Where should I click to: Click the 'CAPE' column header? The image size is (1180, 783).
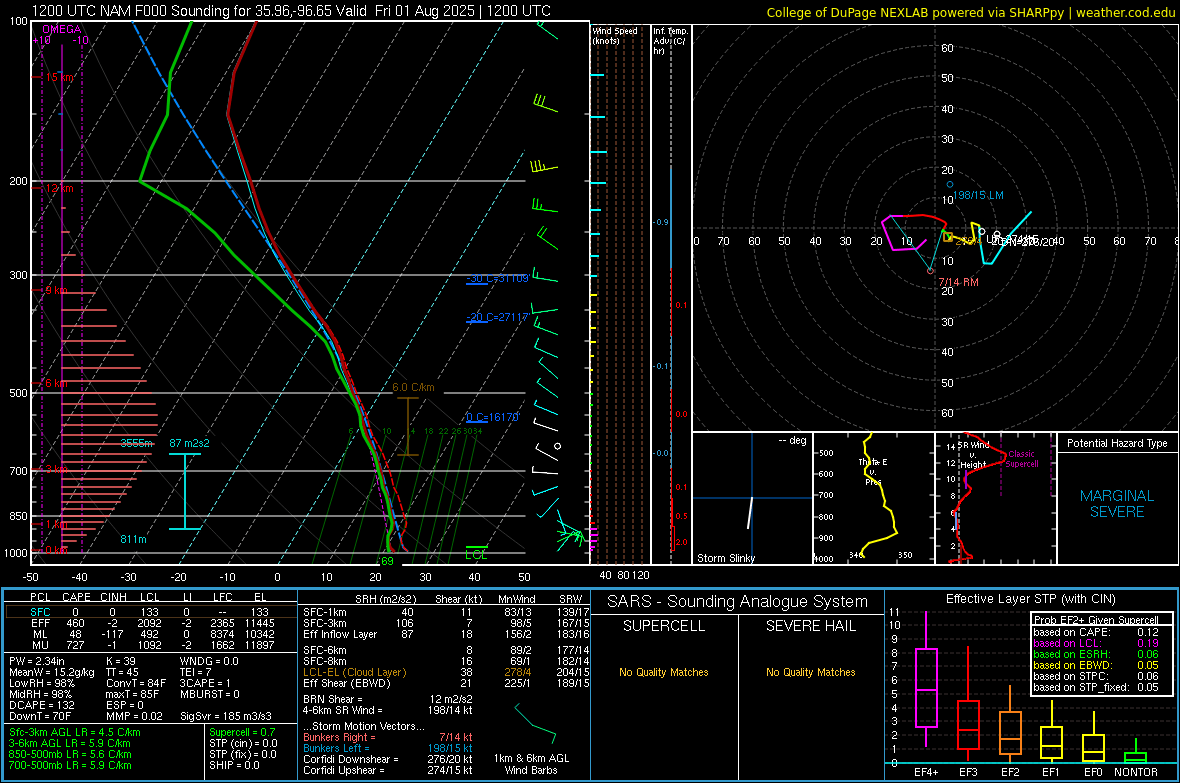[76, 597]
